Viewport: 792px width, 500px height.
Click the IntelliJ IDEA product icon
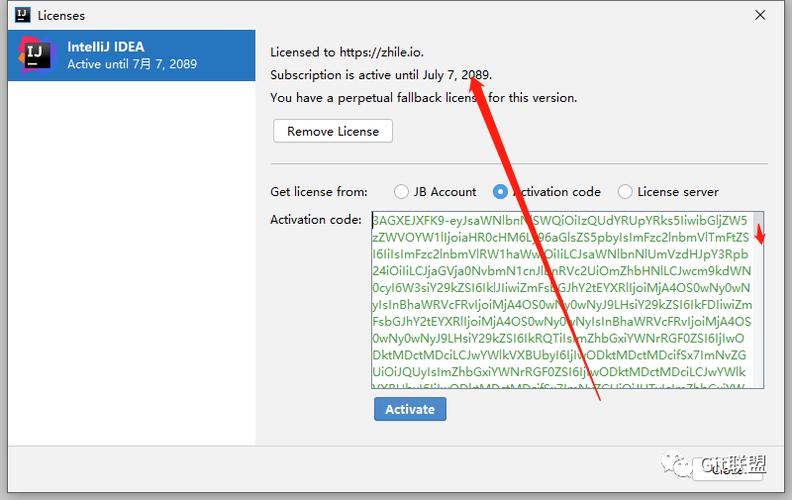click(35, 55)
